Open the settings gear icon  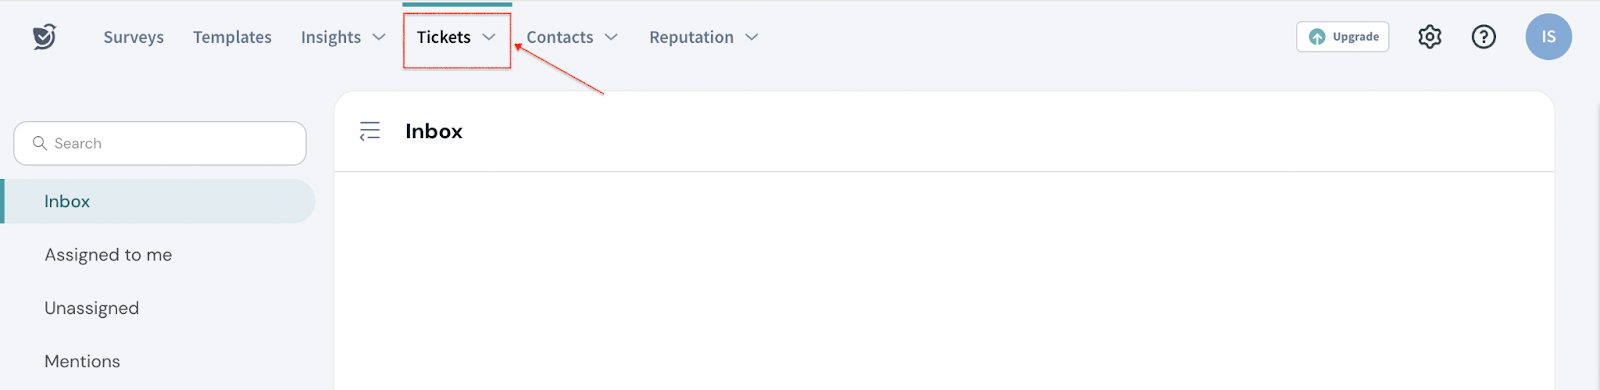pyautogui.click(x=1429, y=37)
